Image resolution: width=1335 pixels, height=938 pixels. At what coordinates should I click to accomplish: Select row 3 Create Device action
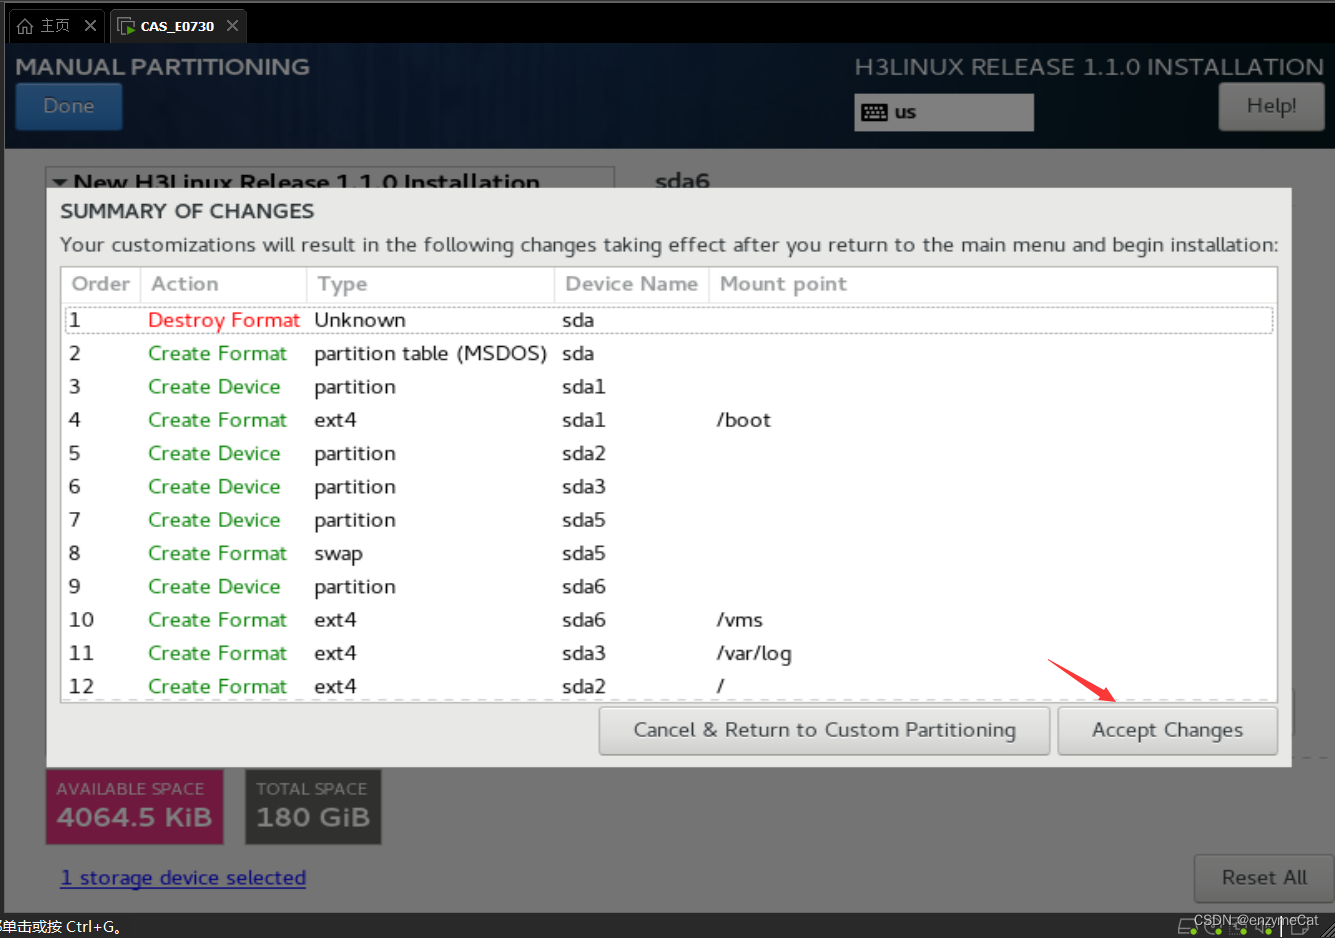(214, 387)
